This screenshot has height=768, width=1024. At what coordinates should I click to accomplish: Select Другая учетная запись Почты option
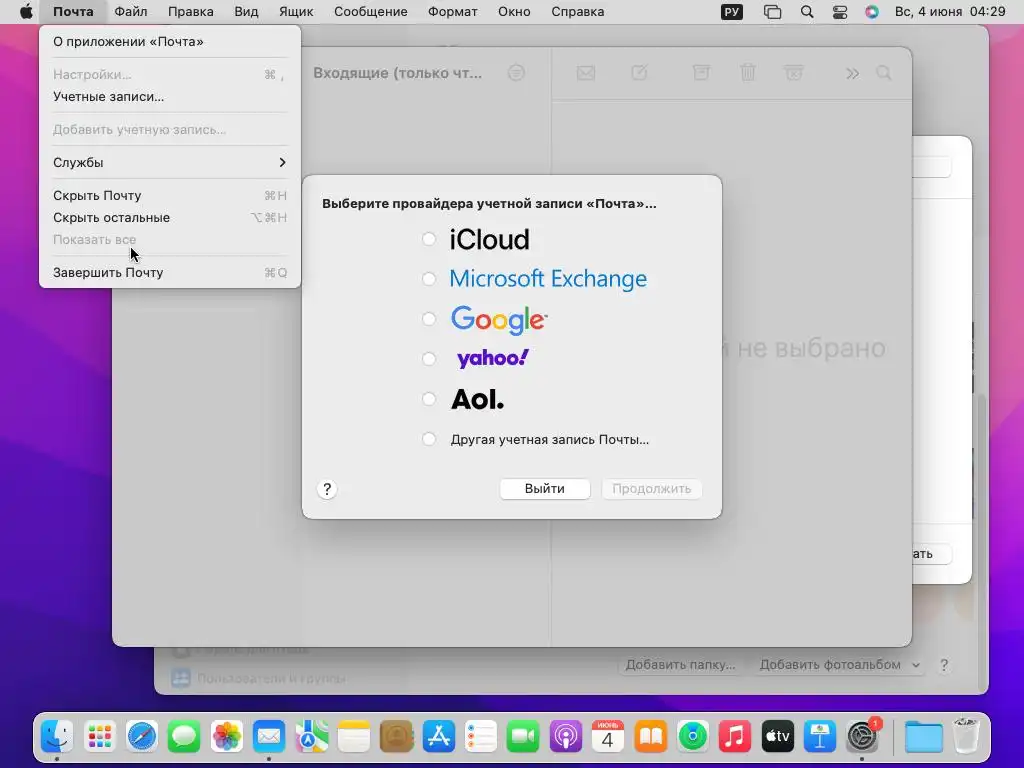[x=428, y=439]
